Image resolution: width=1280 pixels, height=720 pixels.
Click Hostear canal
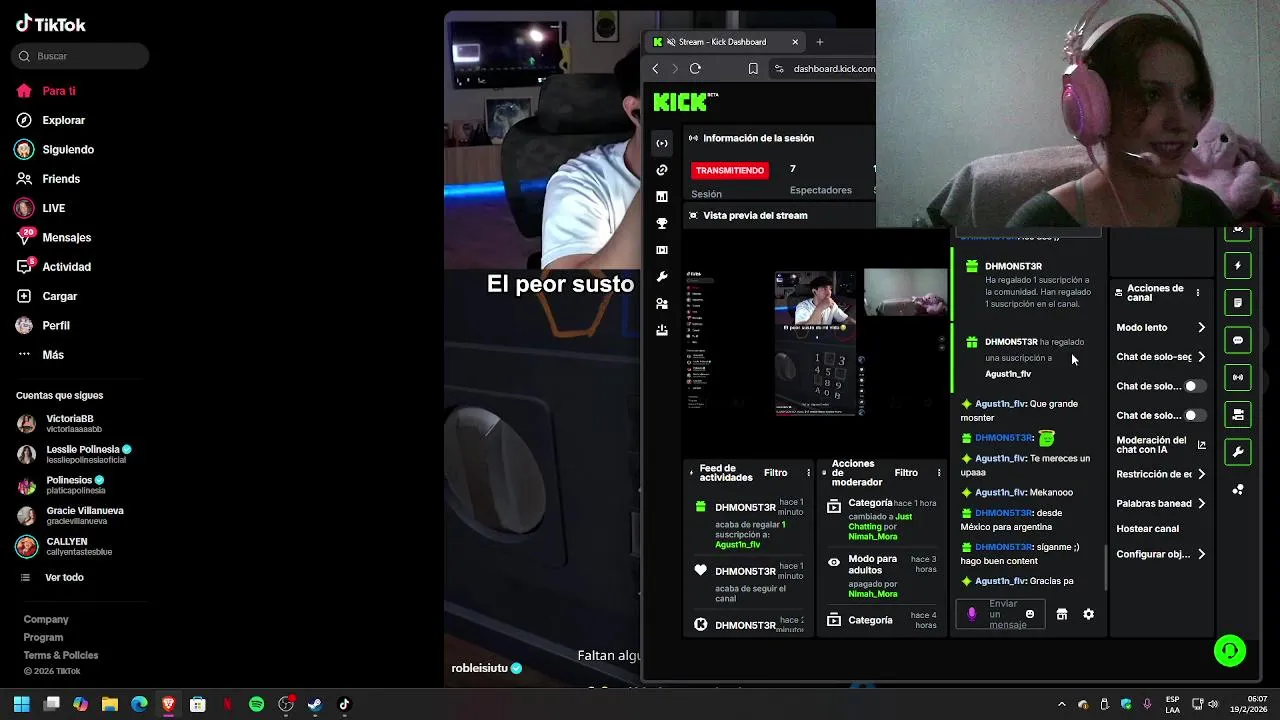click(1147, 528)
